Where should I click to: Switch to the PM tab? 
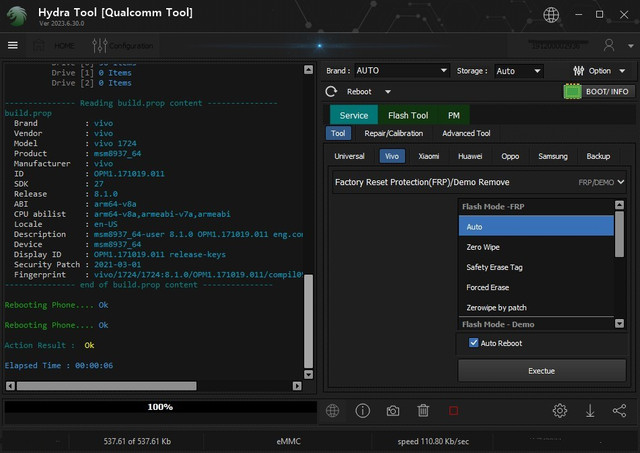click(453, 115)
